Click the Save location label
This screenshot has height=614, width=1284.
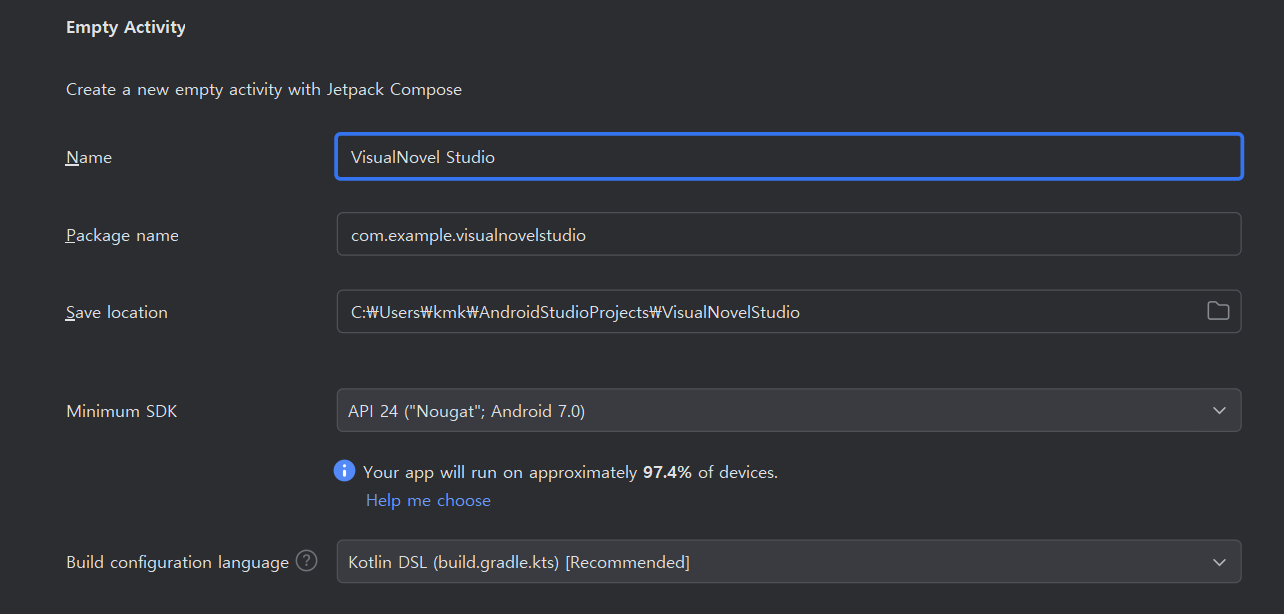point(117,312)
